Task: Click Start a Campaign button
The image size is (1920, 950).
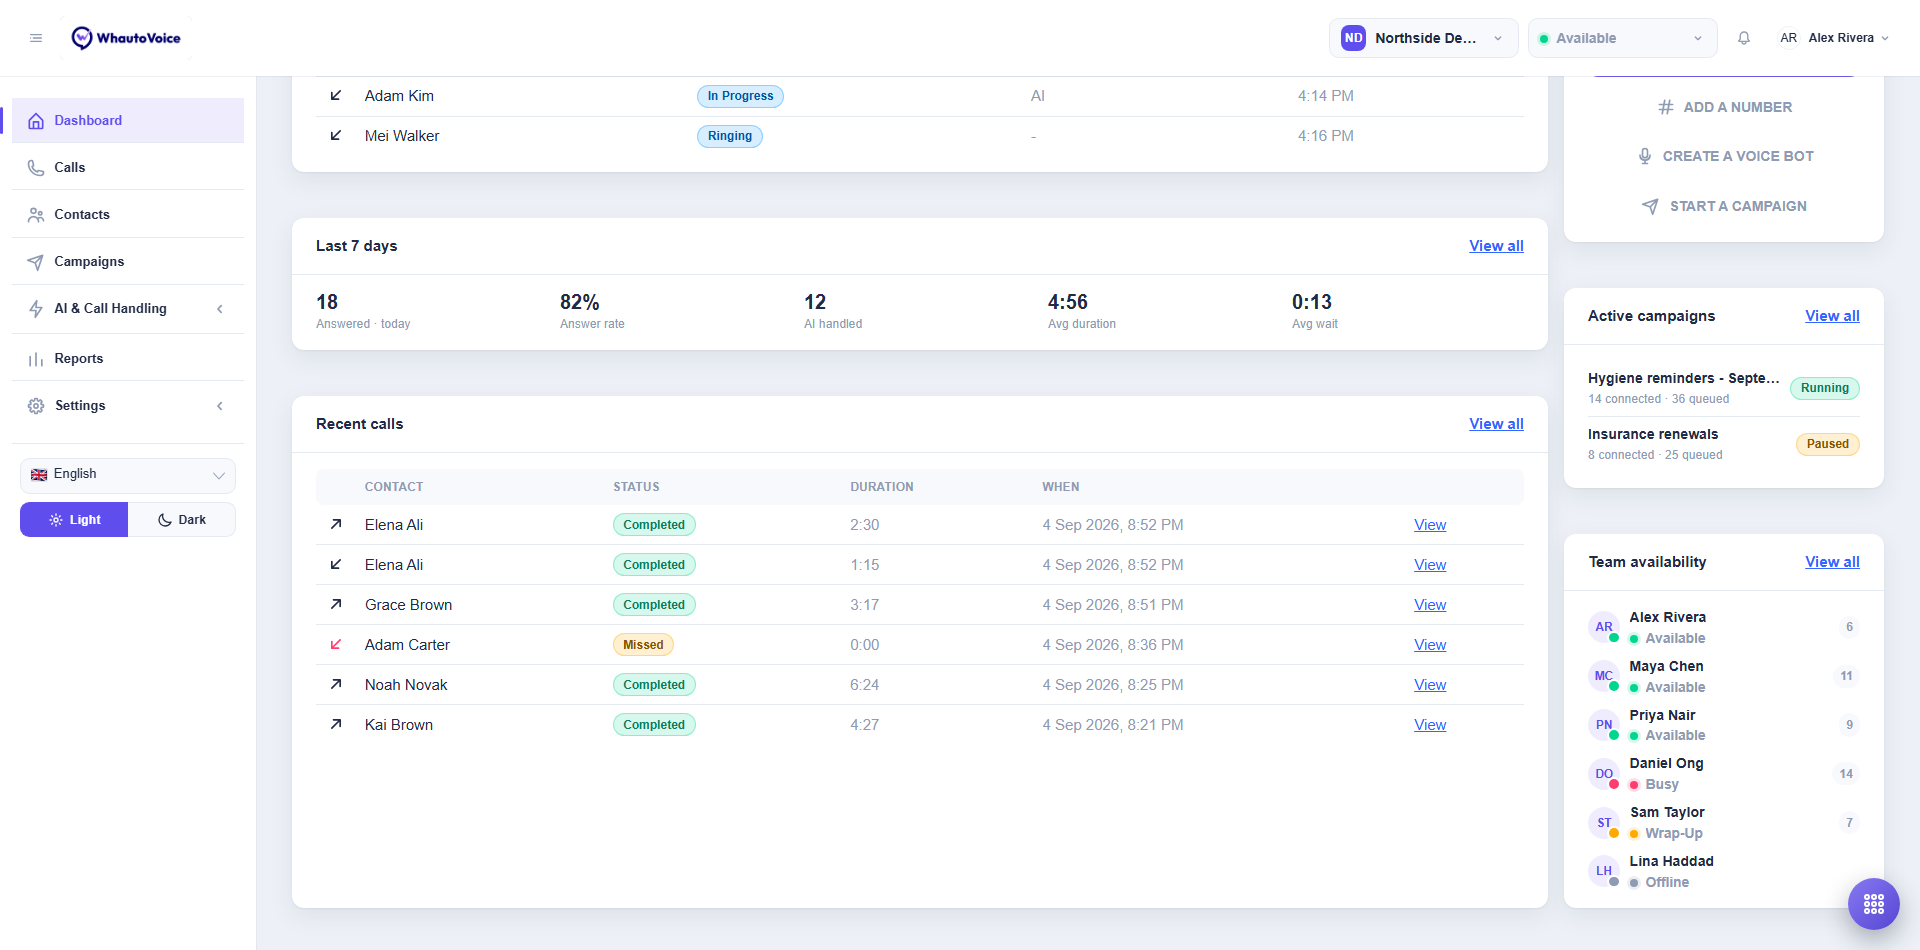Action: point(1724,206)
